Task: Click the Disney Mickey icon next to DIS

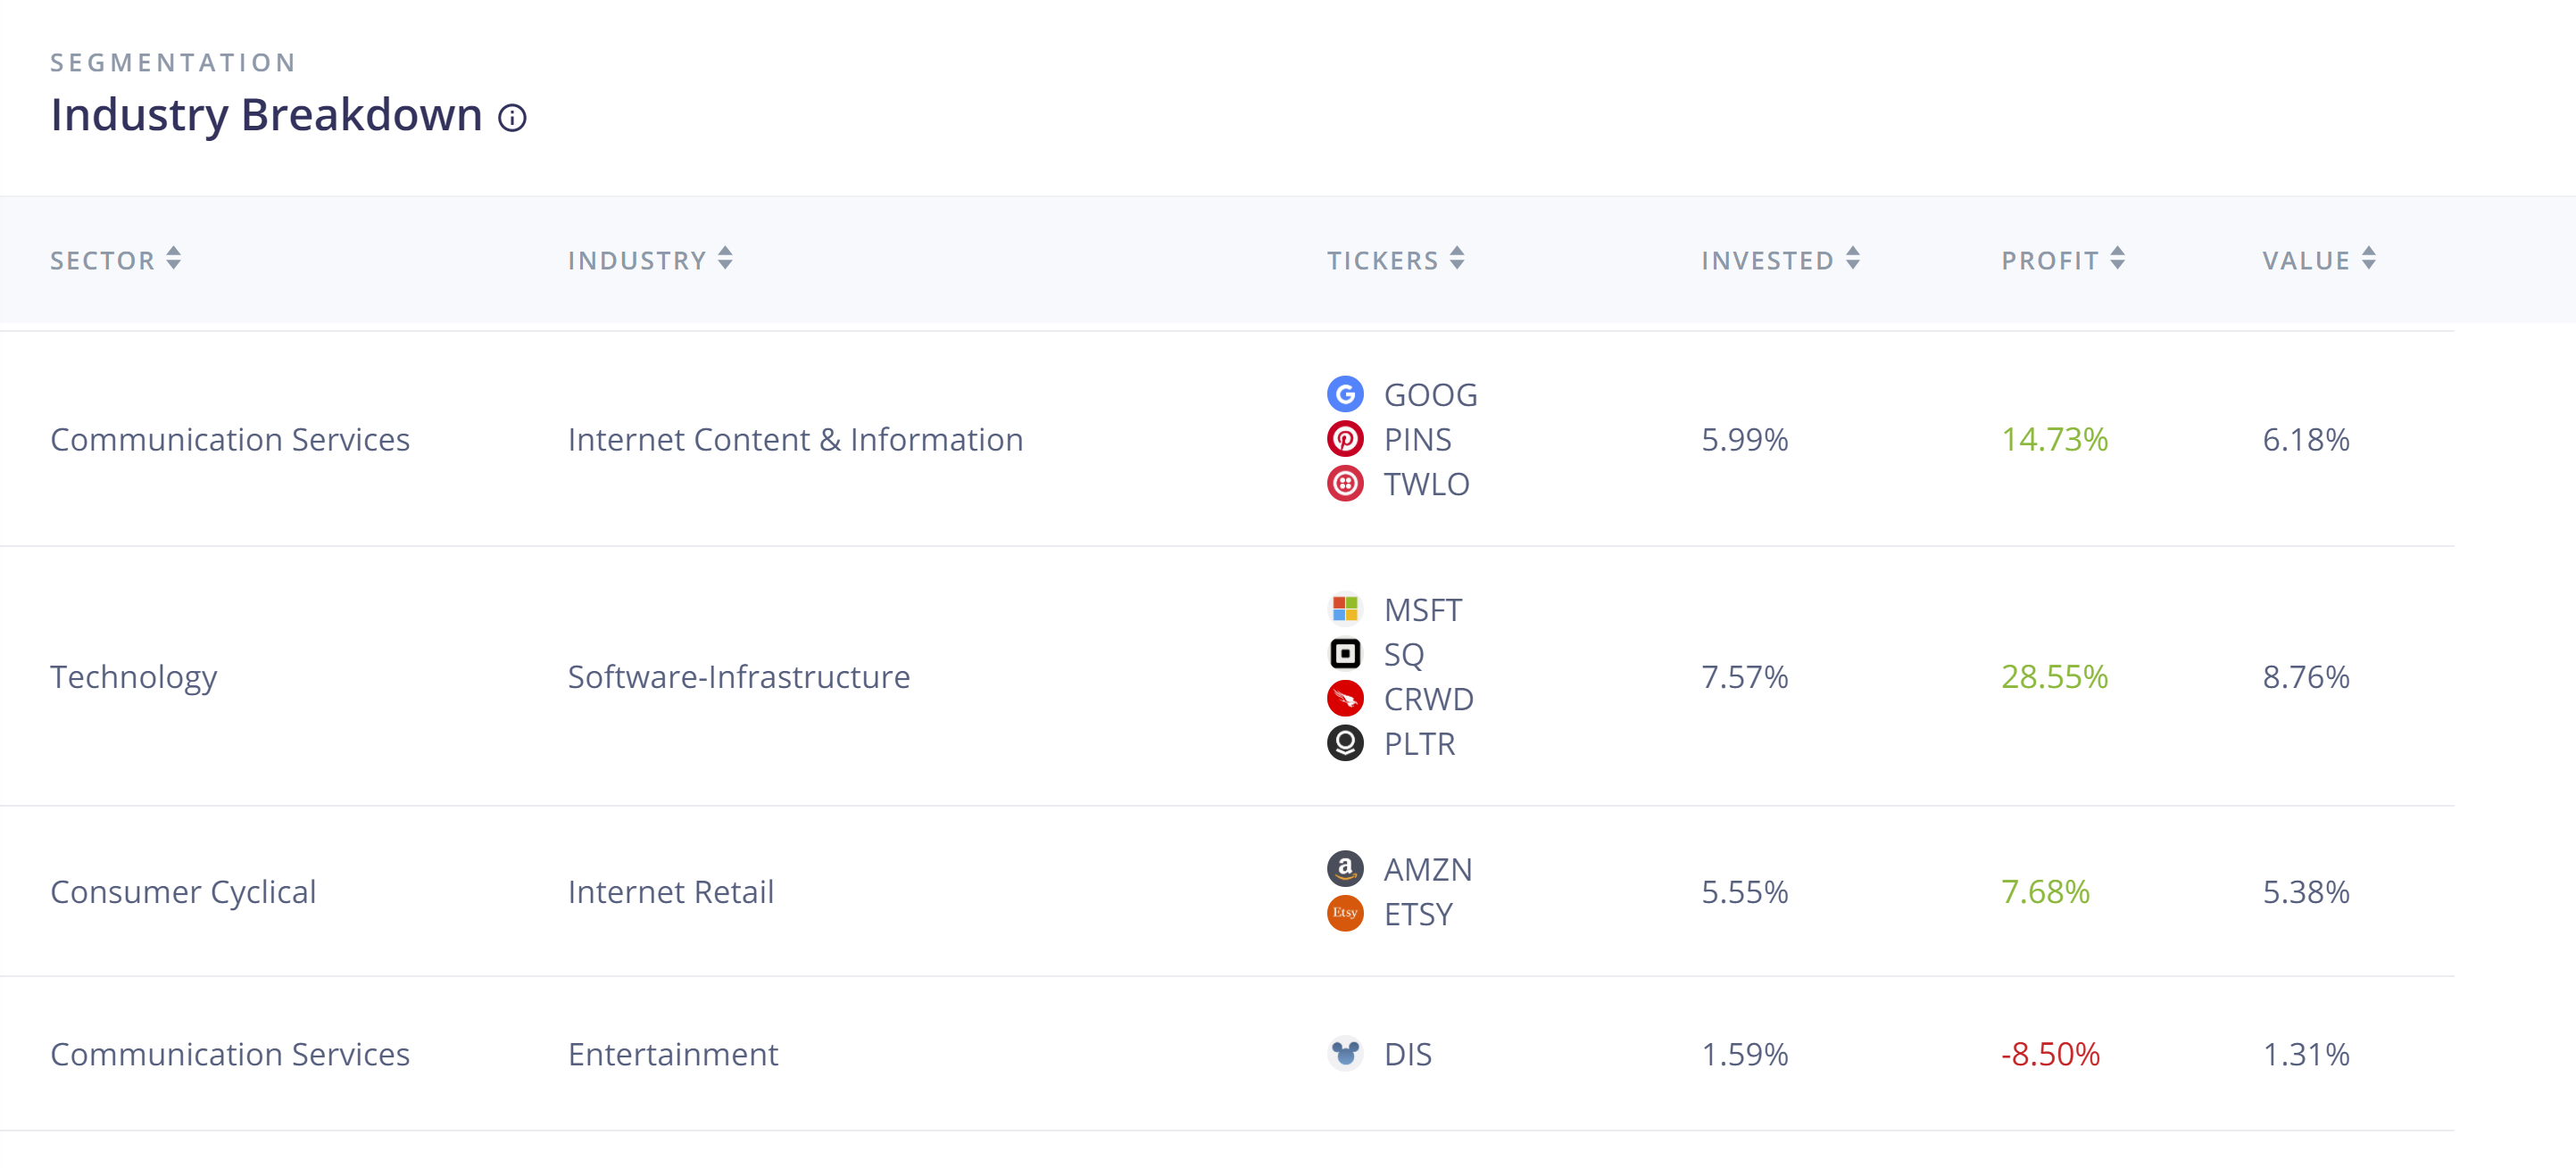Action: click(1346, 1053)
